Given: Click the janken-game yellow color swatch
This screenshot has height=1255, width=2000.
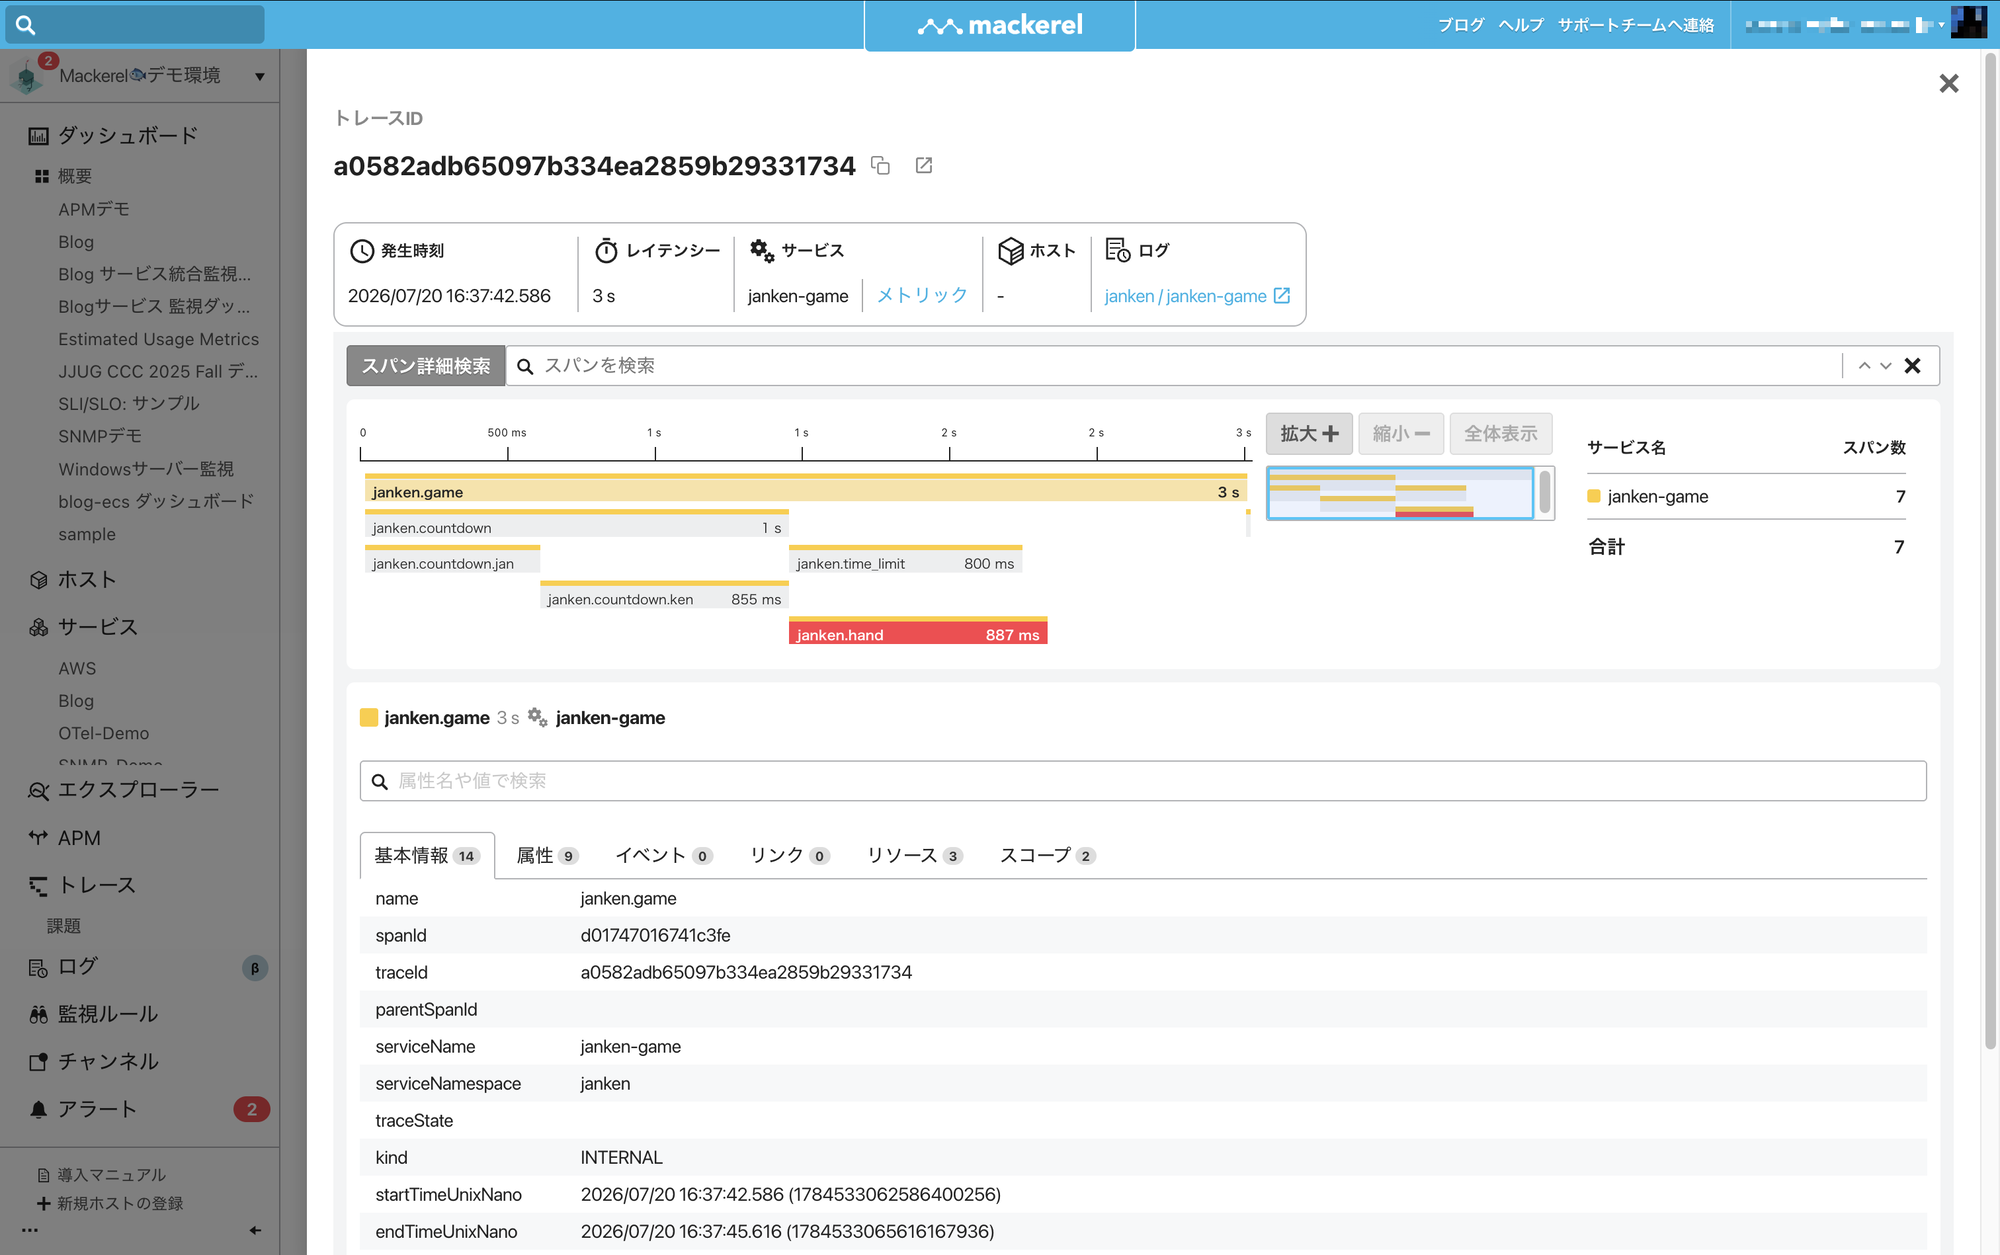Looking at the screenshot, I should 1594,497.
